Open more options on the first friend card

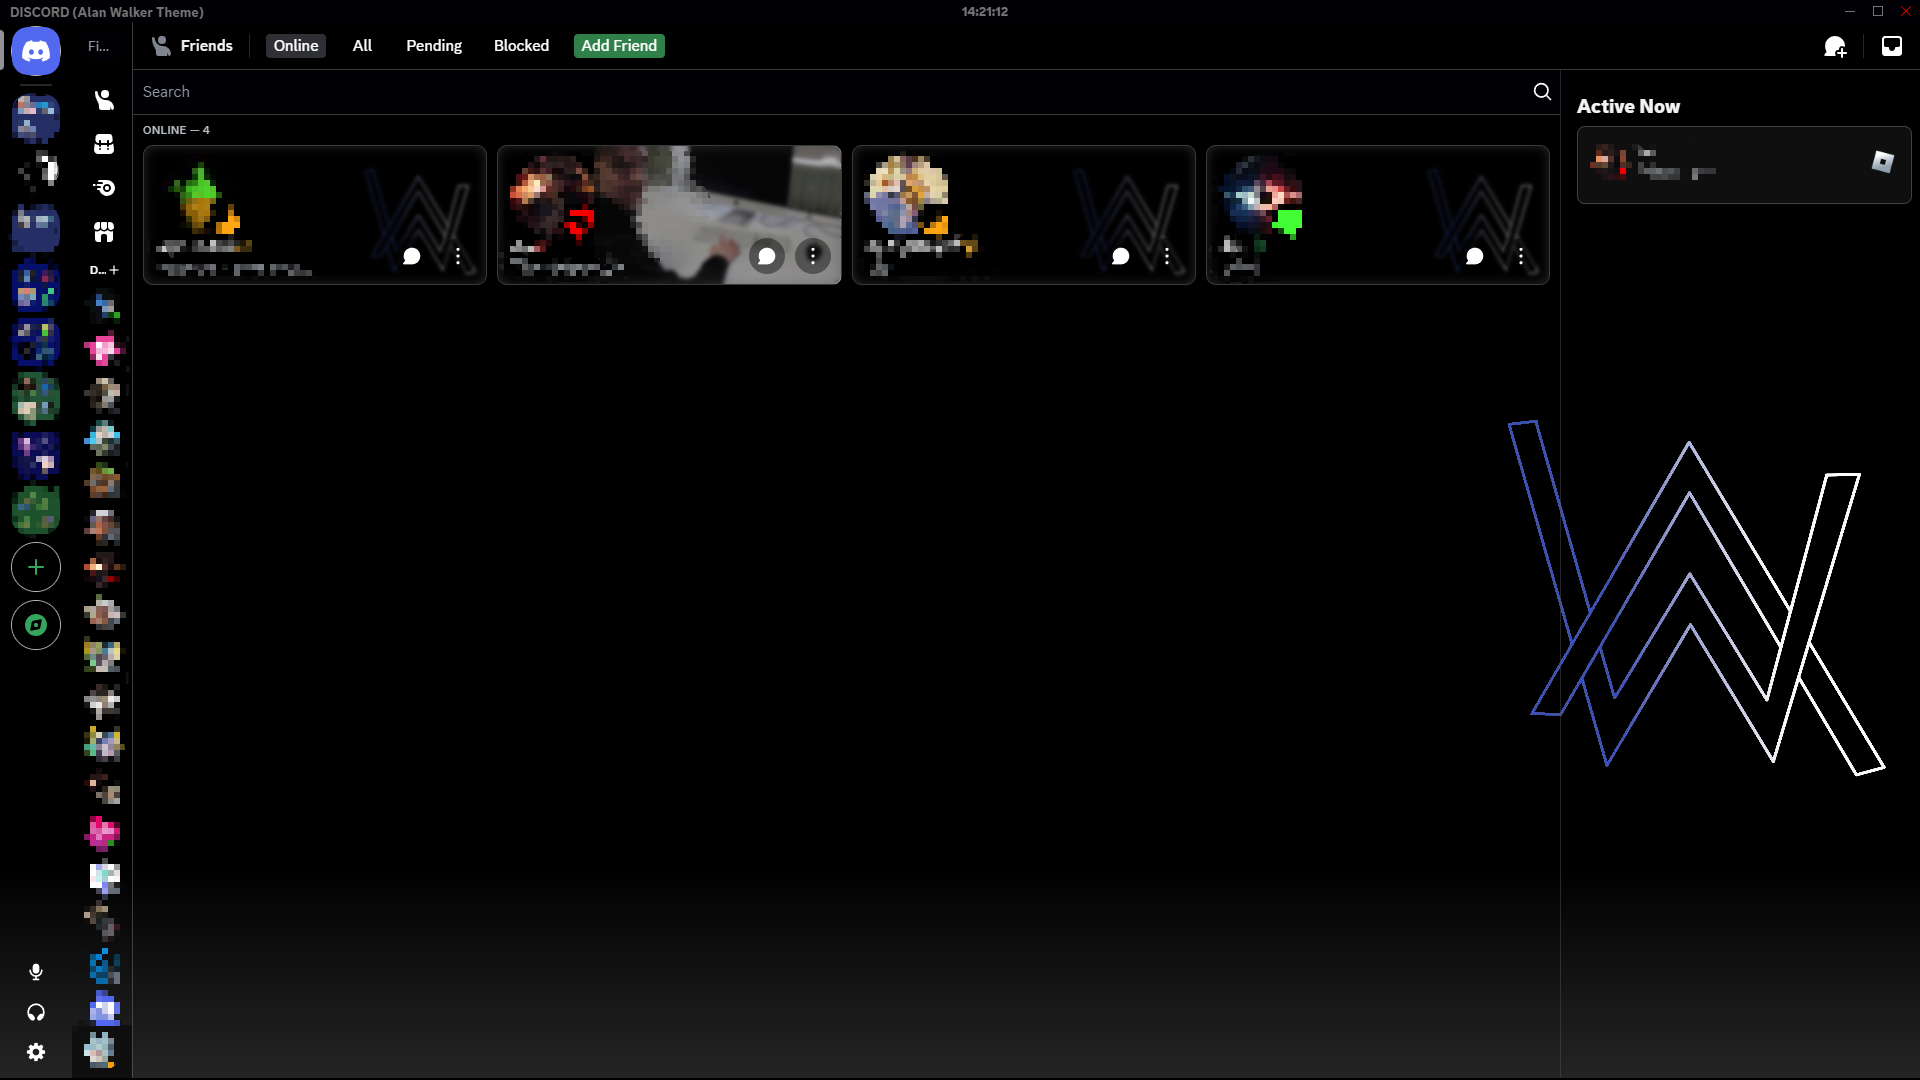[459, 256]
